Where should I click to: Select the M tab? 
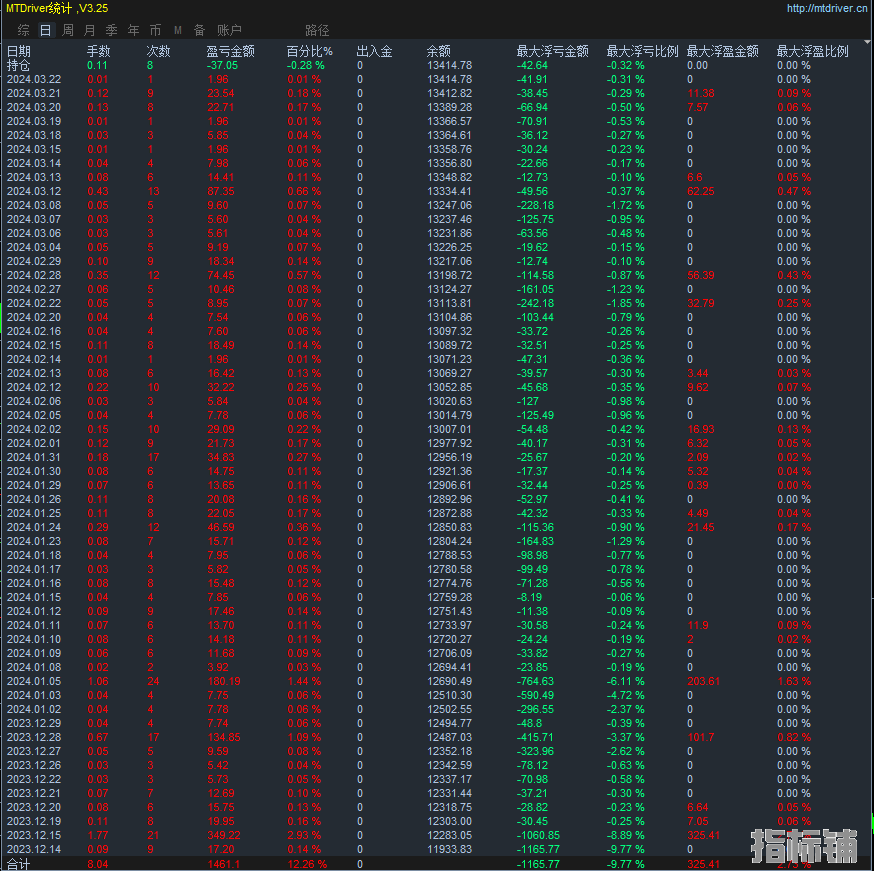(178, 30)
